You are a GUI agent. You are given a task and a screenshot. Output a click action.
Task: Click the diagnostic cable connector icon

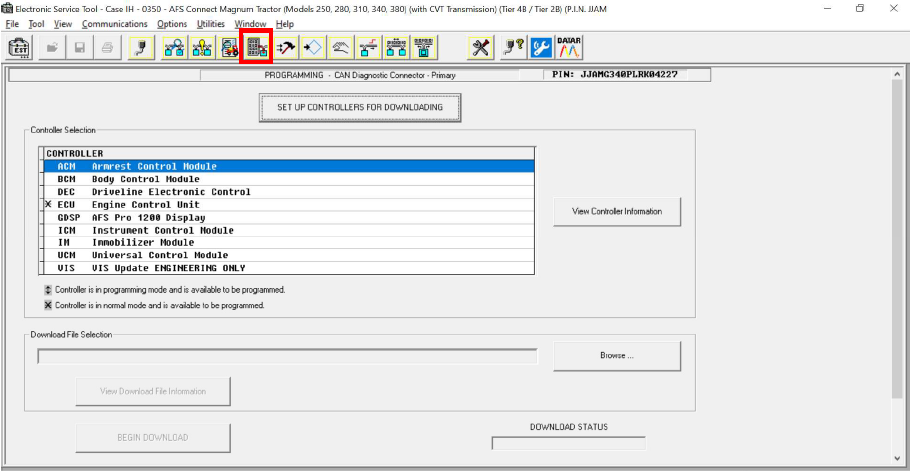click(x=141, y=48)
